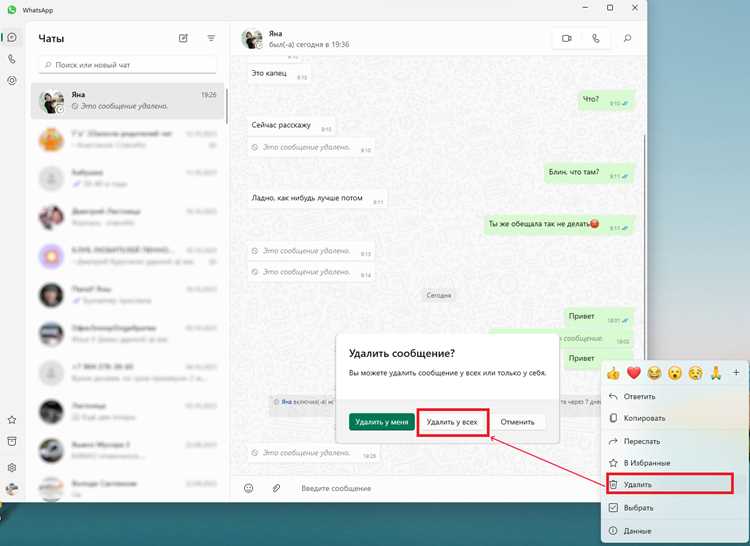
Task: Choose Данные in context menu
Action: click(674, 531)
